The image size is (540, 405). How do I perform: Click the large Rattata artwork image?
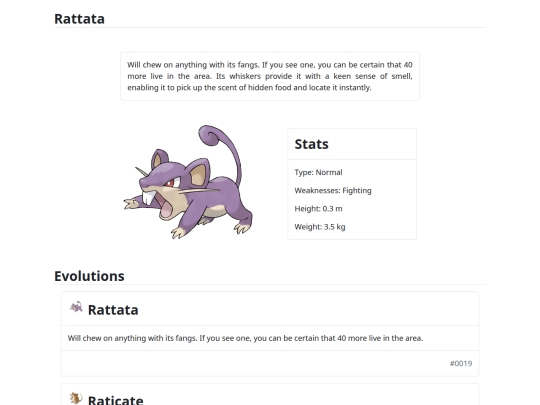188,182
